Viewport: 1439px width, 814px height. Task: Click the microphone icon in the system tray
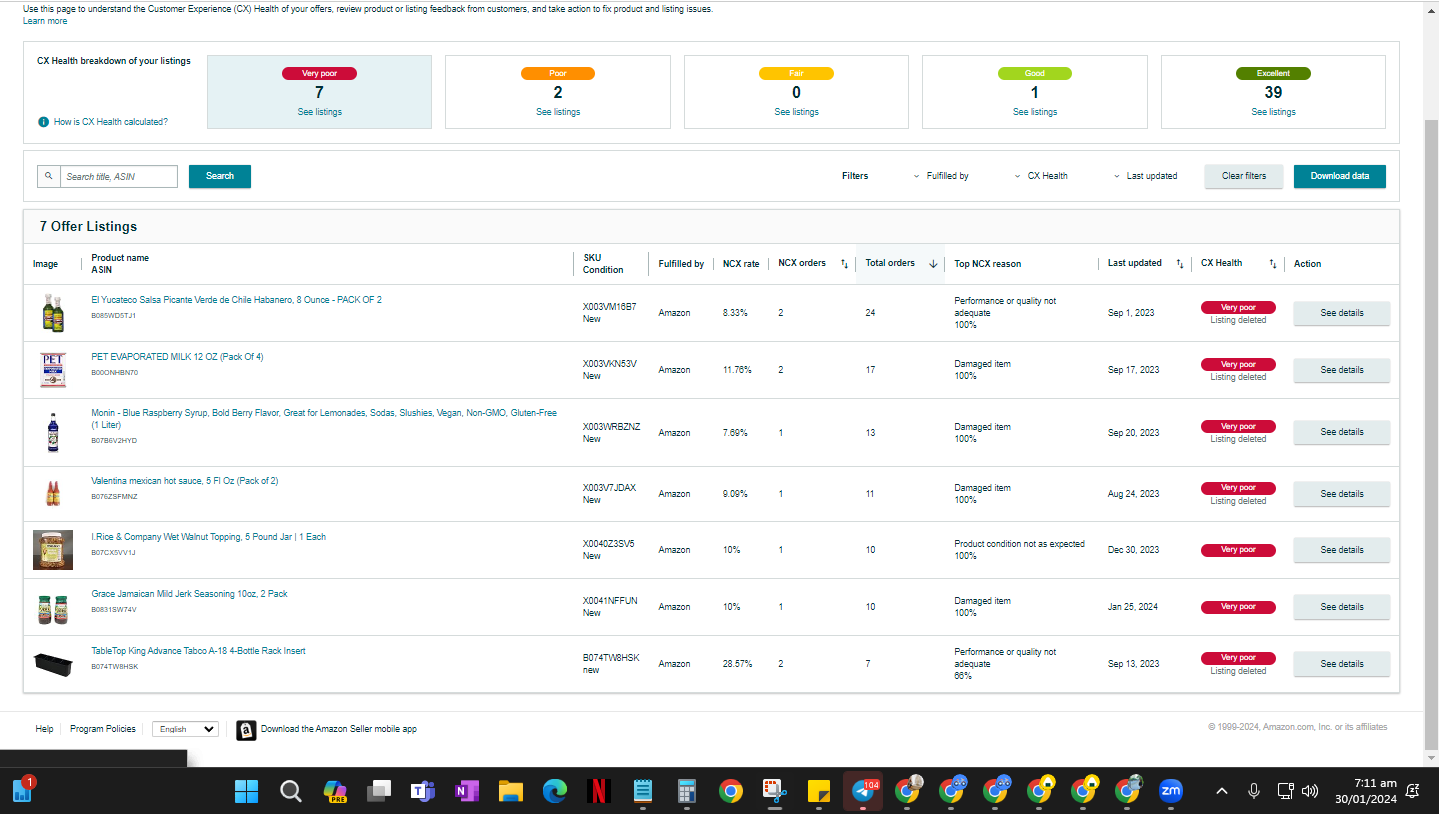[x=1254, y=792]
